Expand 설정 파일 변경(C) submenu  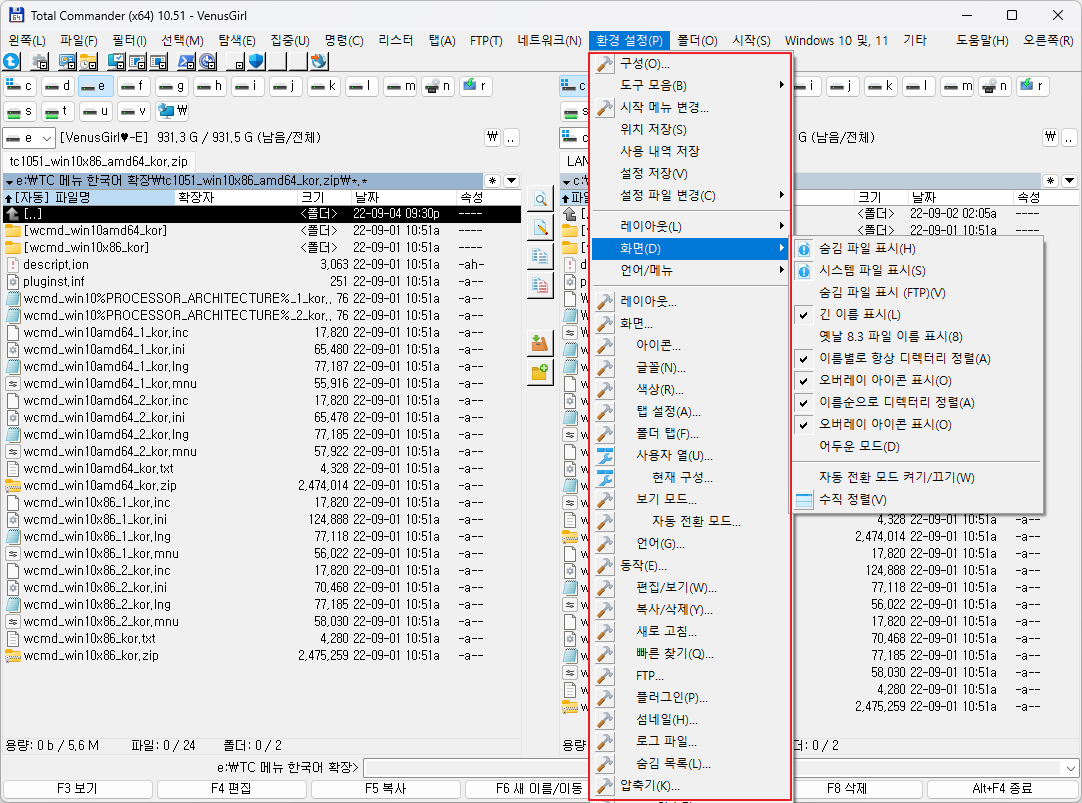pos(691,196)
